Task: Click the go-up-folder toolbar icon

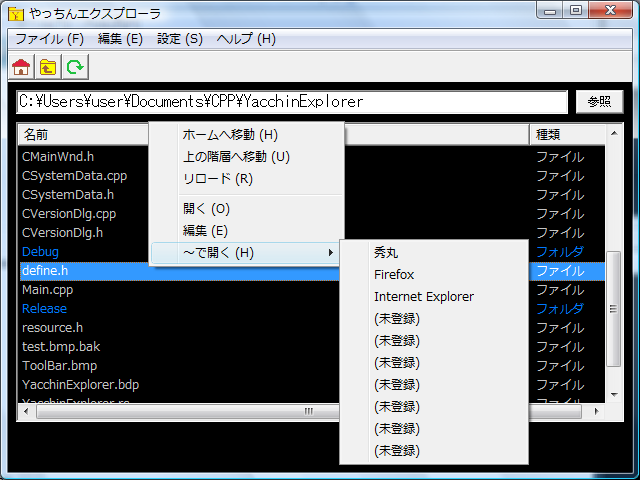Action: pyautogui.click(x=47, y=67)
